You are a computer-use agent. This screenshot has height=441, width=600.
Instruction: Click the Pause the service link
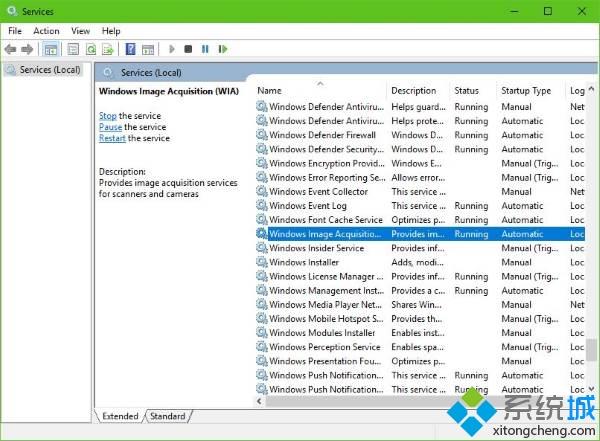[x=110, y=127]
